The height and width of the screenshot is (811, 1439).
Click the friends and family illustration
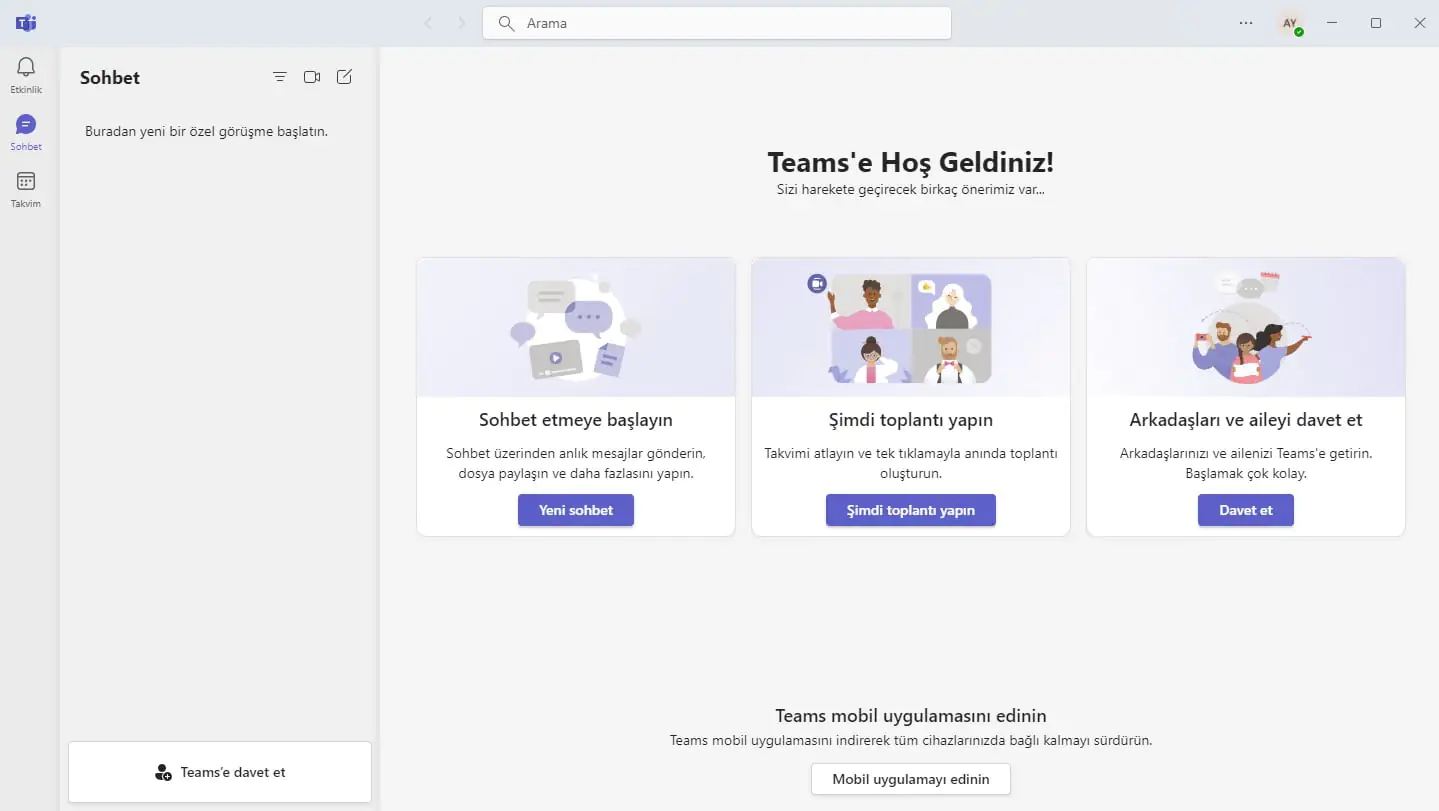[x=1245, y=328]
